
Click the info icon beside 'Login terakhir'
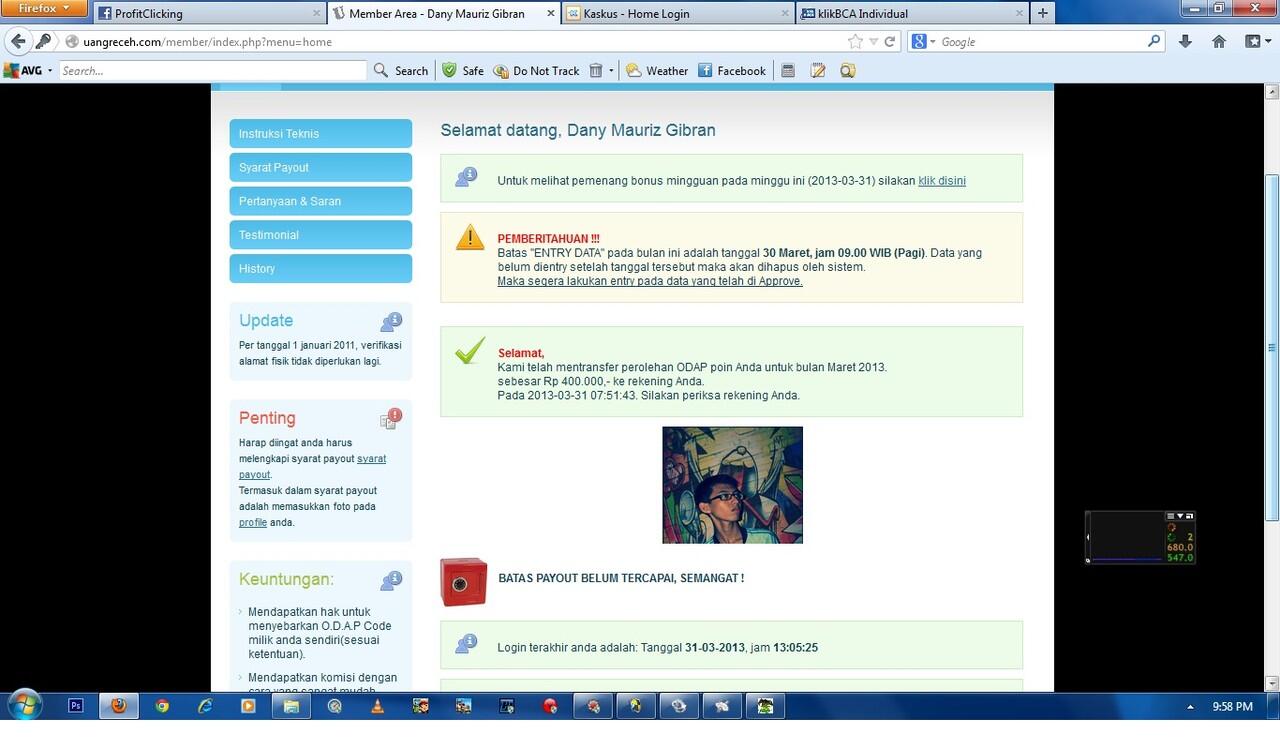[466, 644]
